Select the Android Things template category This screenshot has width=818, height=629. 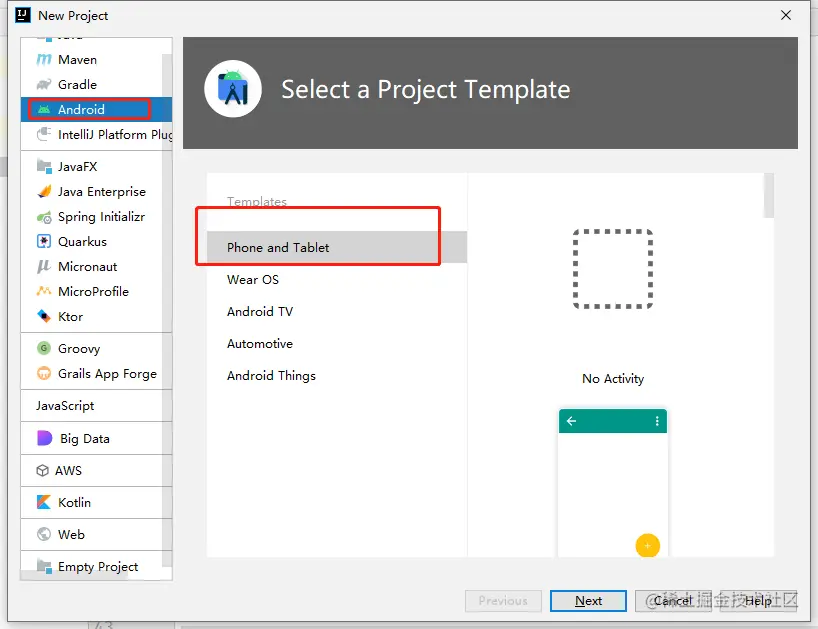click(x=336, y=376)
